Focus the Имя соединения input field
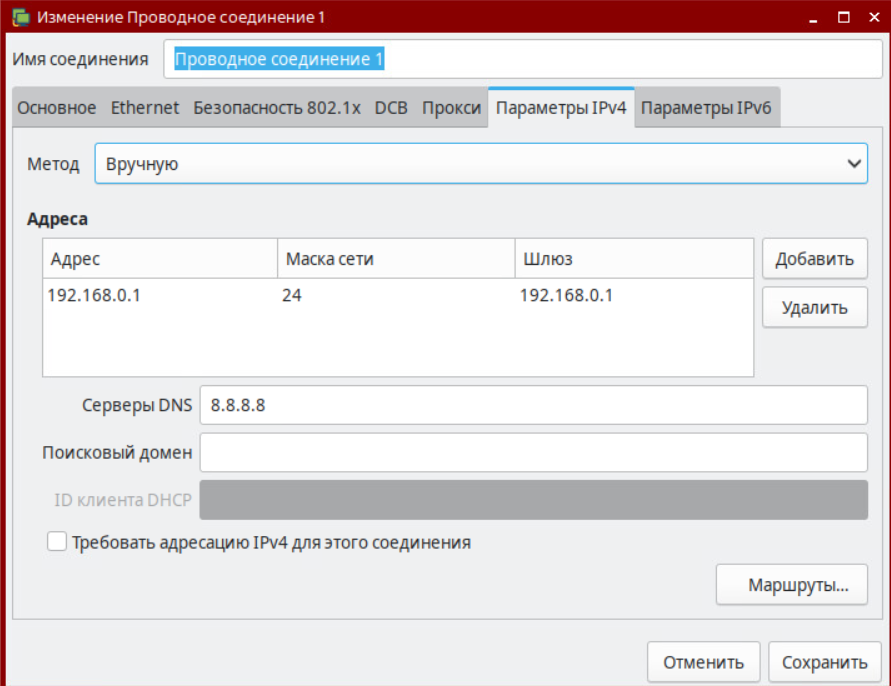The height and width of the screenshot is (686, 891). pos(523,59)
